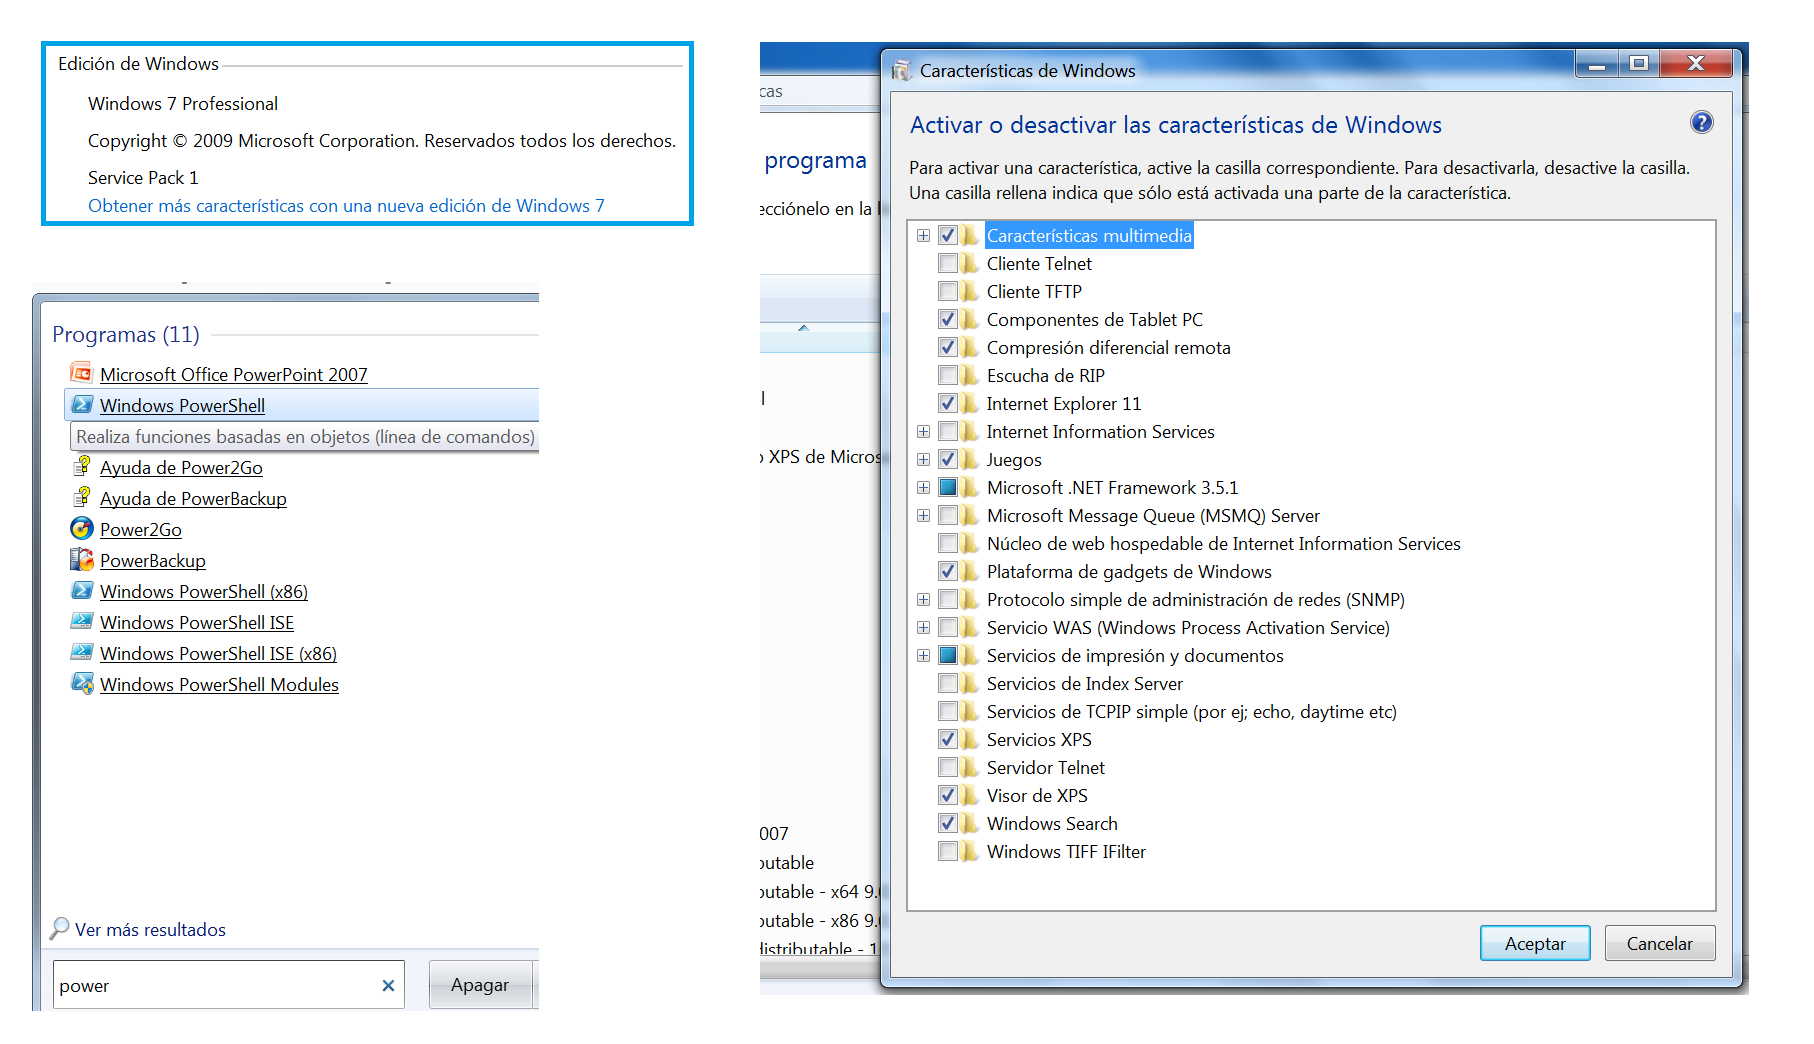Select the Escucha de RIP row

click(x=1045, y=375)
